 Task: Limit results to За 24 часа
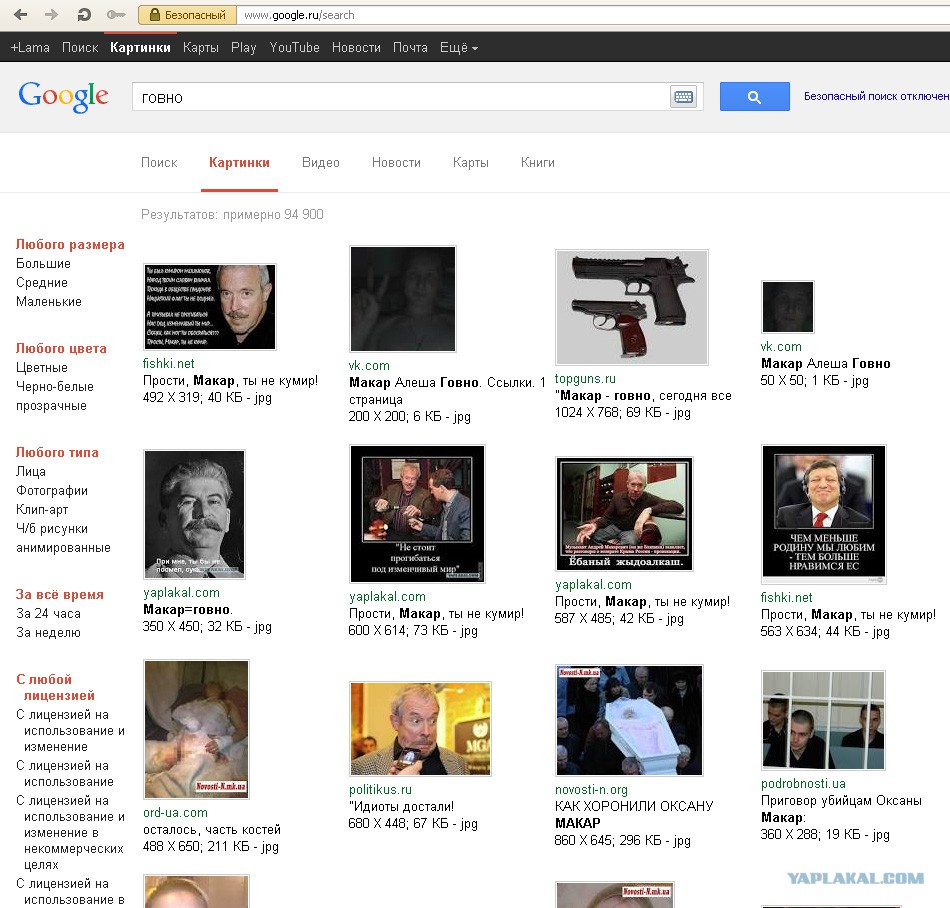tap(48, 614)
